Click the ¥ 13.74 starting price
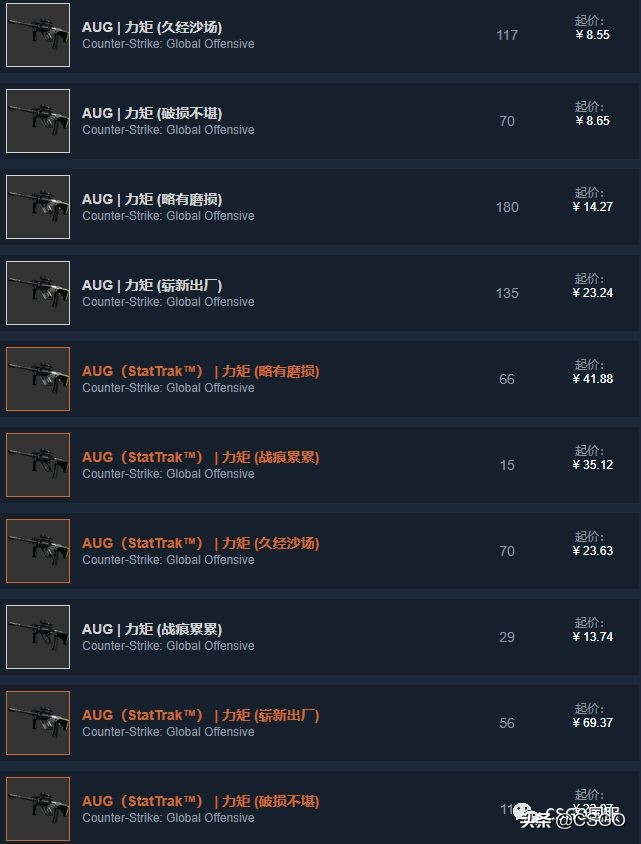 [x=593, y=637]
